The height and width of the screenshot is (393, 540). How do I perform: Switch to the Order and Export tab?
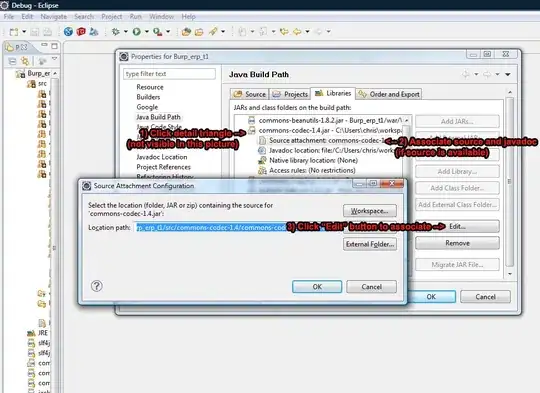click(389, 94)
